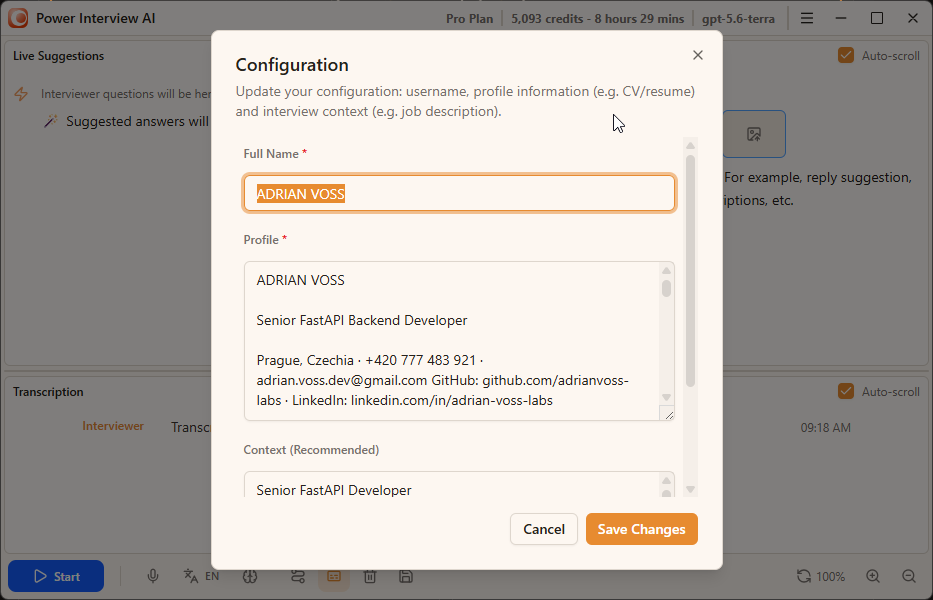933x600 pixels.
Task: Click the Profile text area resize grip
Action: click(669, 415)
